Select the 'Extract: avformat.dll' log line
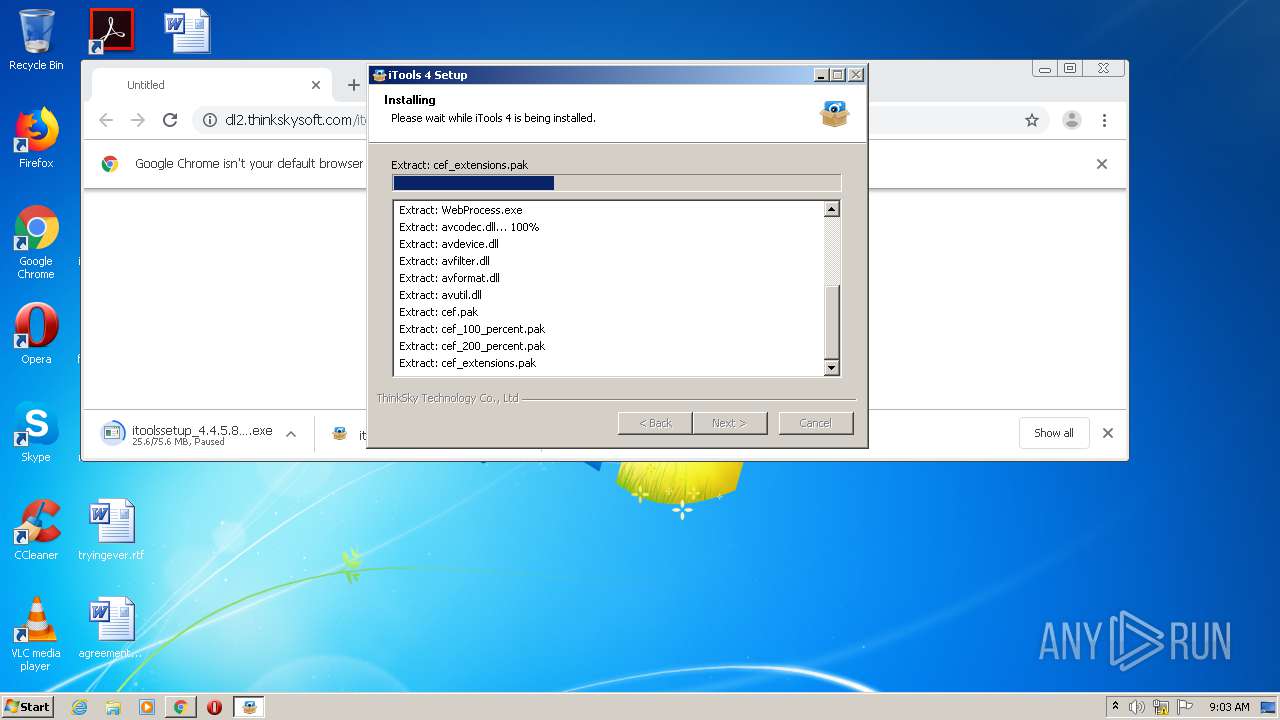 click(449, 278)
